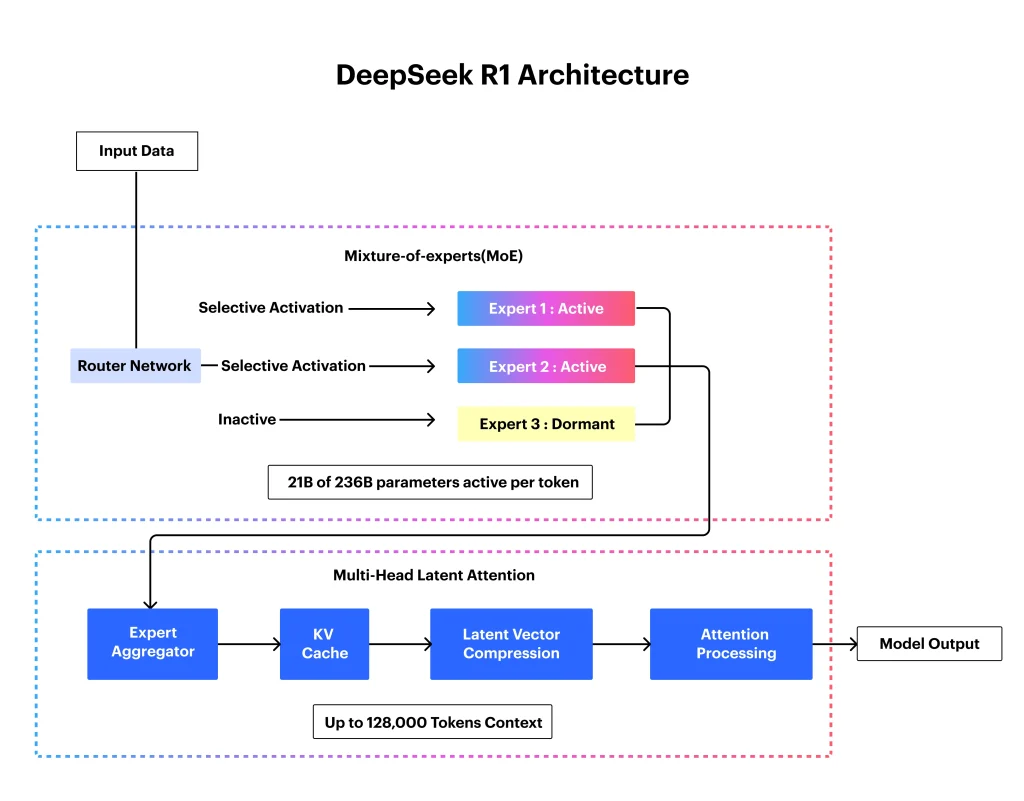Click the Multi-Head Latent Attention heading
This screenshot has height=801, width=1024.
coord(433,575)
